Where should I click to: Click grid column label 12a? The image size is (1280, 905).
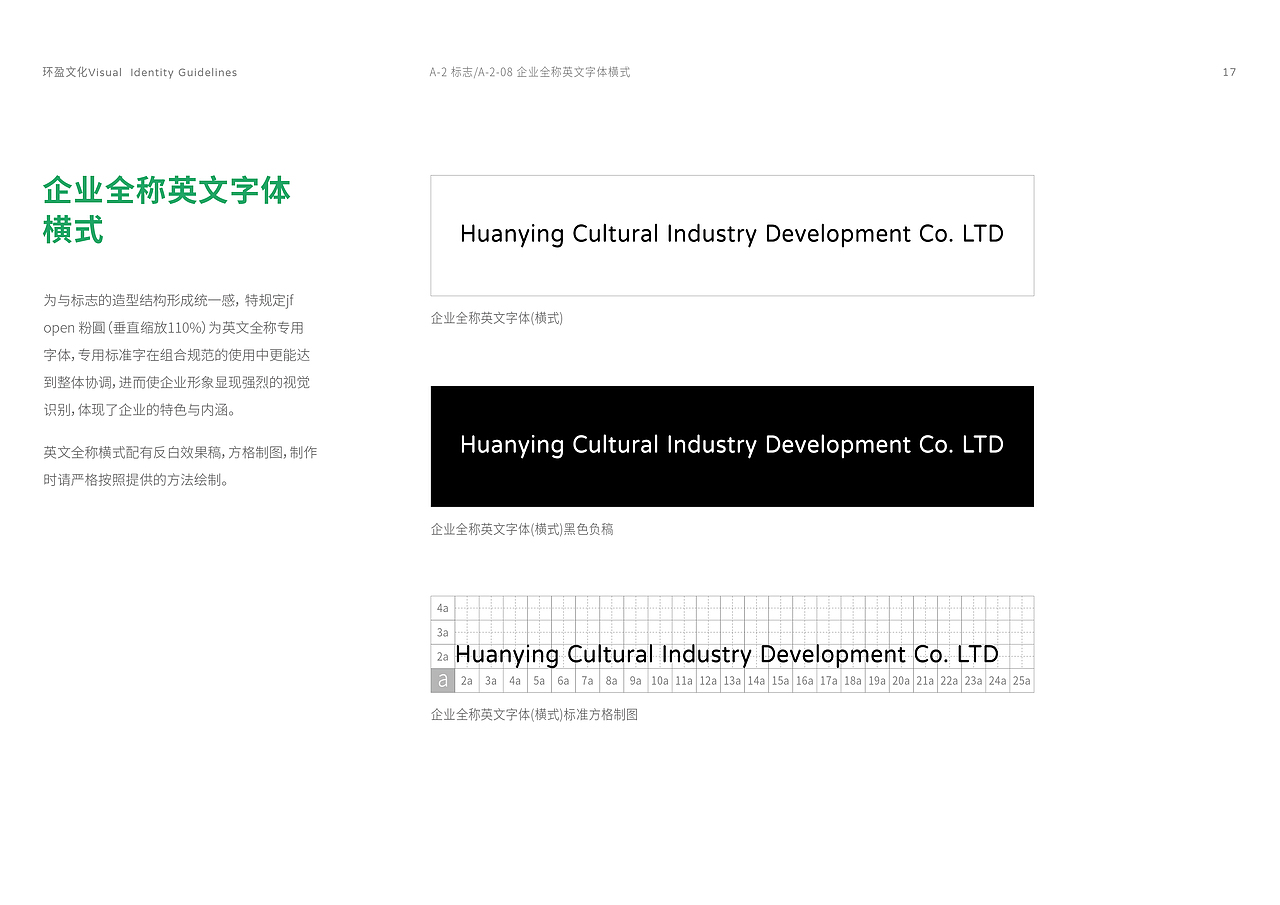pyautogui.click(x=708, y=681)
